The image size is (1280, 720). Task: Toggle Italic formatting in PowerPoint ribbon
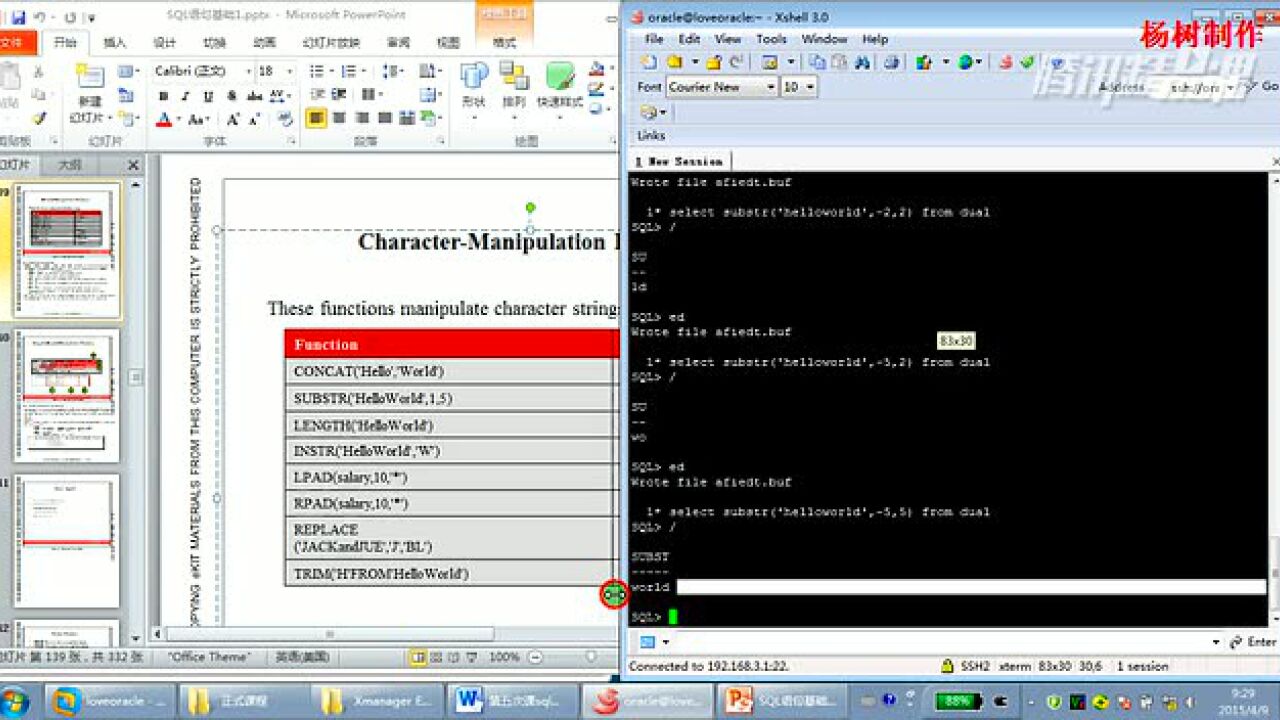(x=185, y=97)
